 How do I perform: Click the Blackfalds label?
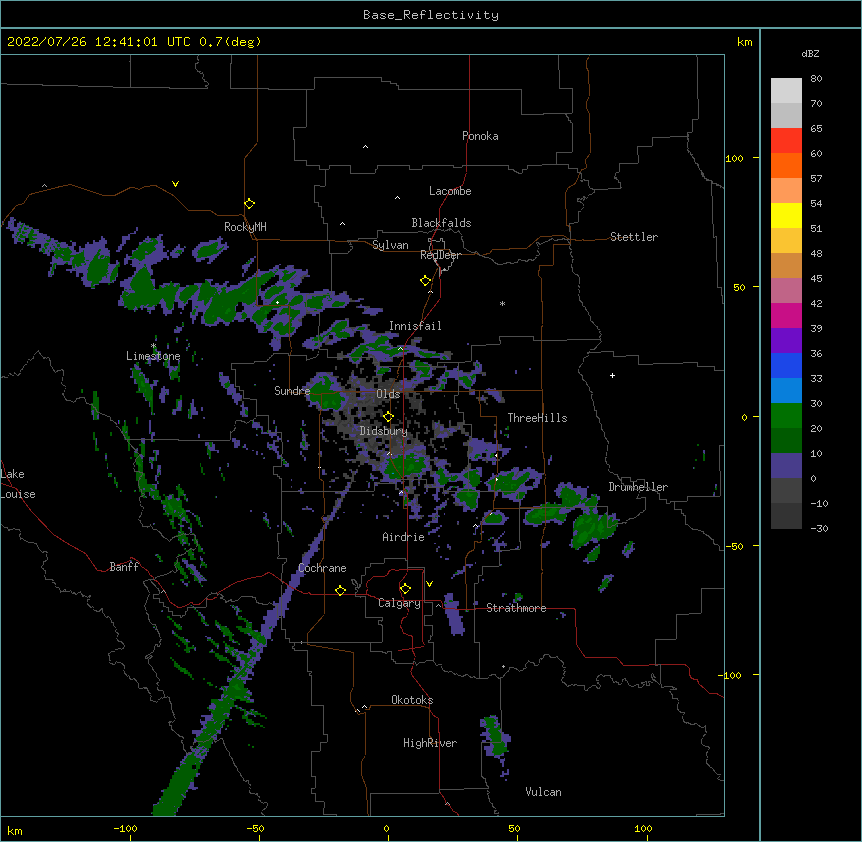tap(441, 223)
